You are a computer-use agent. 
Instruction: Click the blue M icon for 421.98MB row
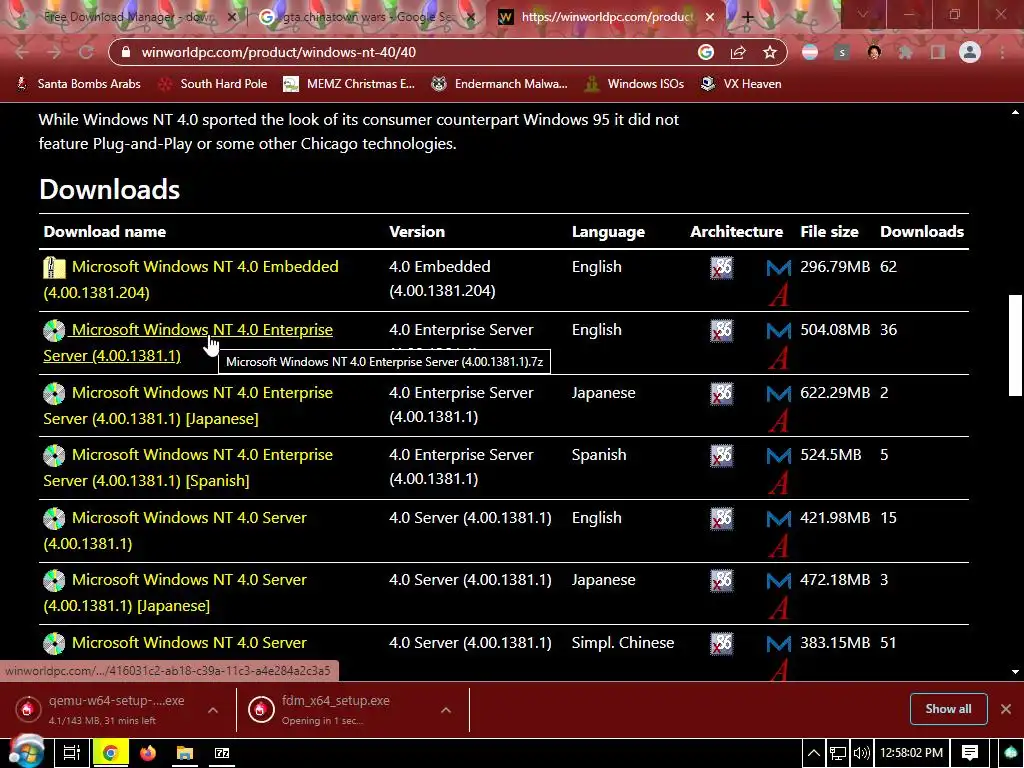point(778,519)
